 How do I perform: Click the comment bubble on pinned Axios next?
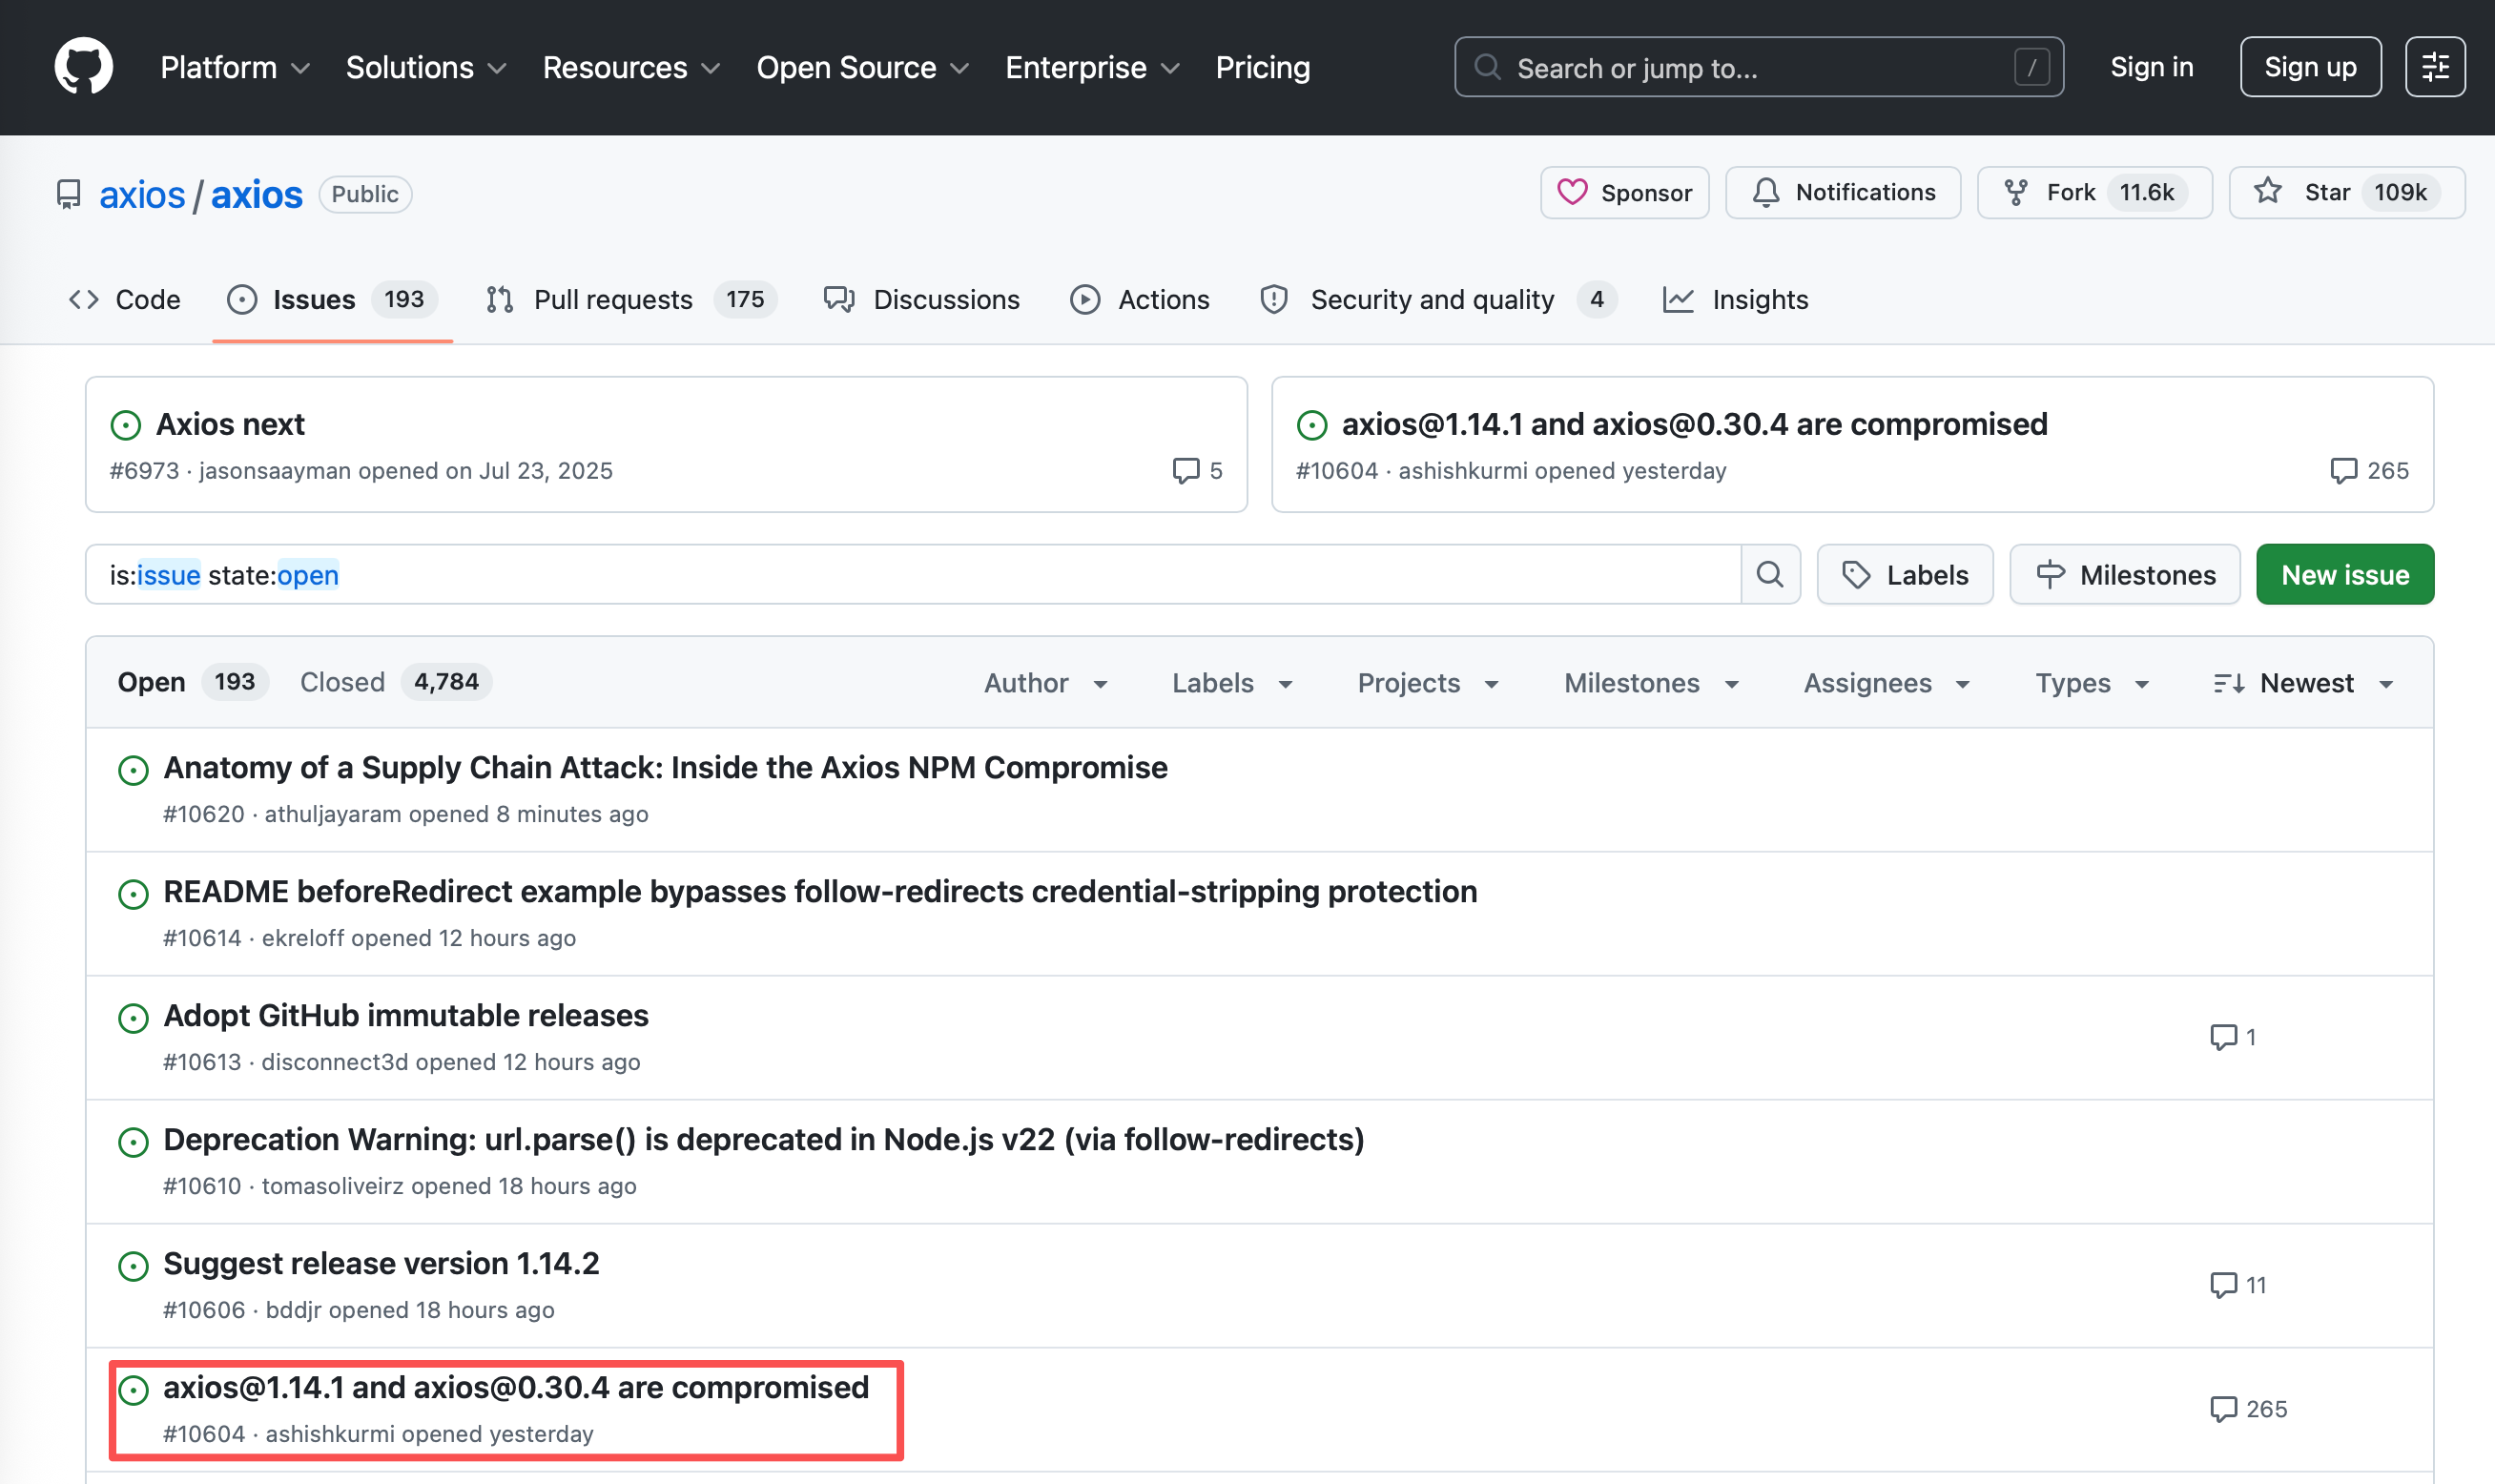(1186, 470)
